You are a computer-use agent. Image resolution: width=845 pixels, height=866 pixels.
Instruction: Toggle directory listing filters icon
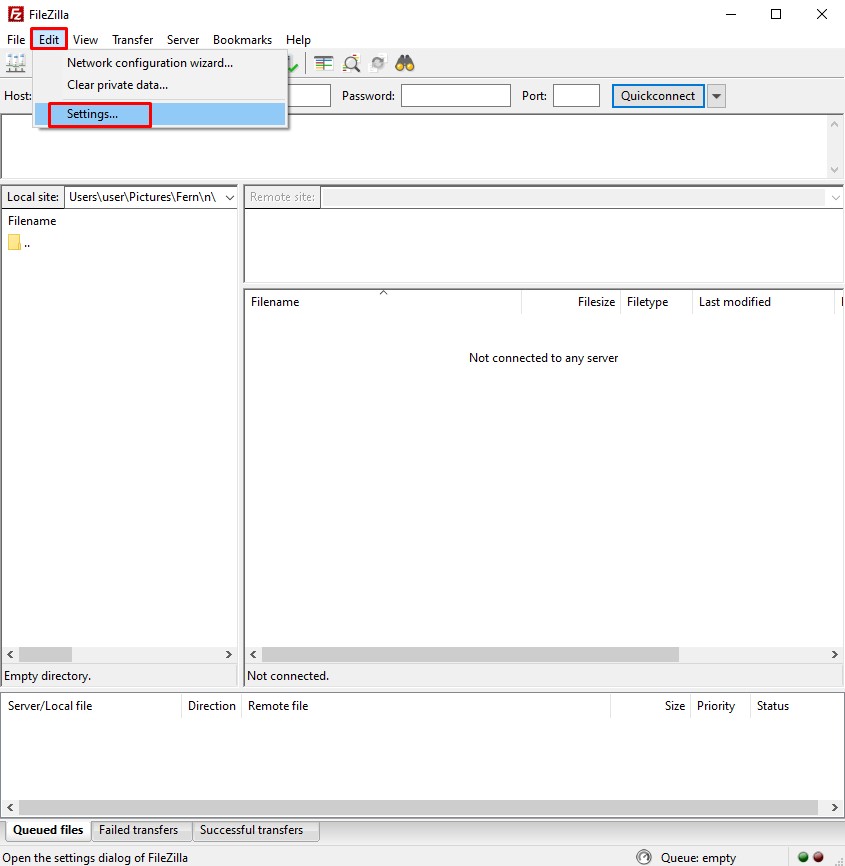tap(324, 64)
